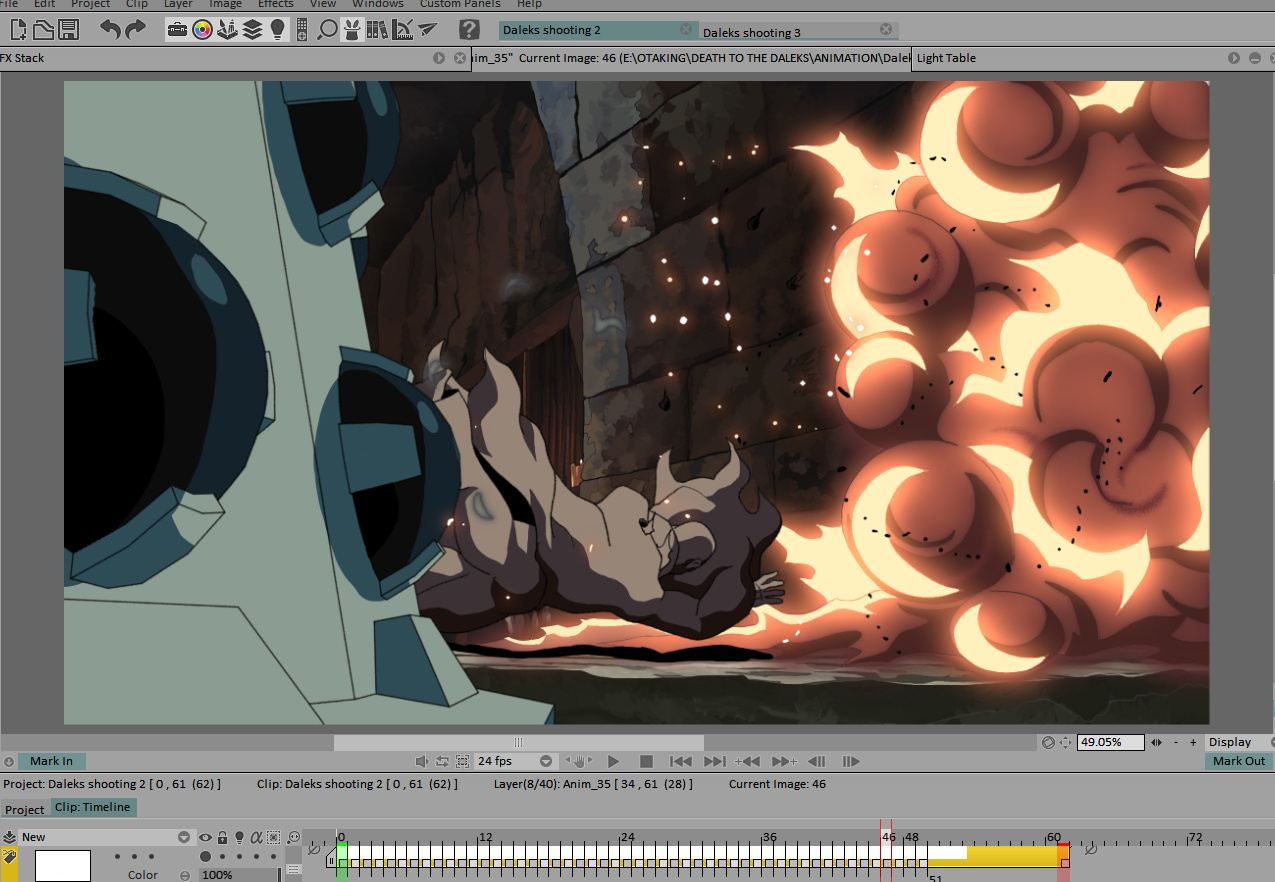Switch to the Clip: Timeline tab
1275x882 pixels.
pos(93,807)
